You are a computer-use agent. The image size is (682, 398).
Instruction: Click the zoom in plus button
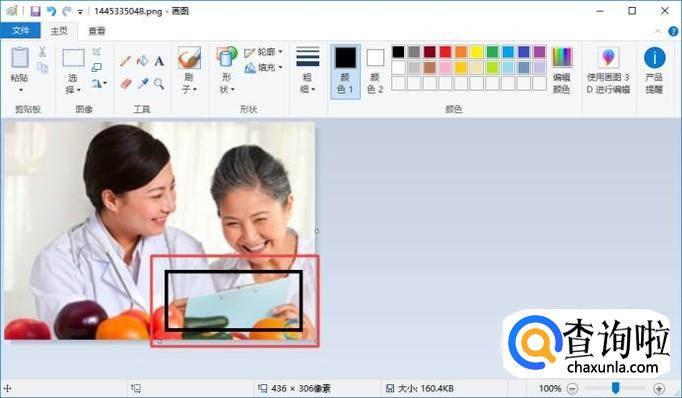(659, 388)
